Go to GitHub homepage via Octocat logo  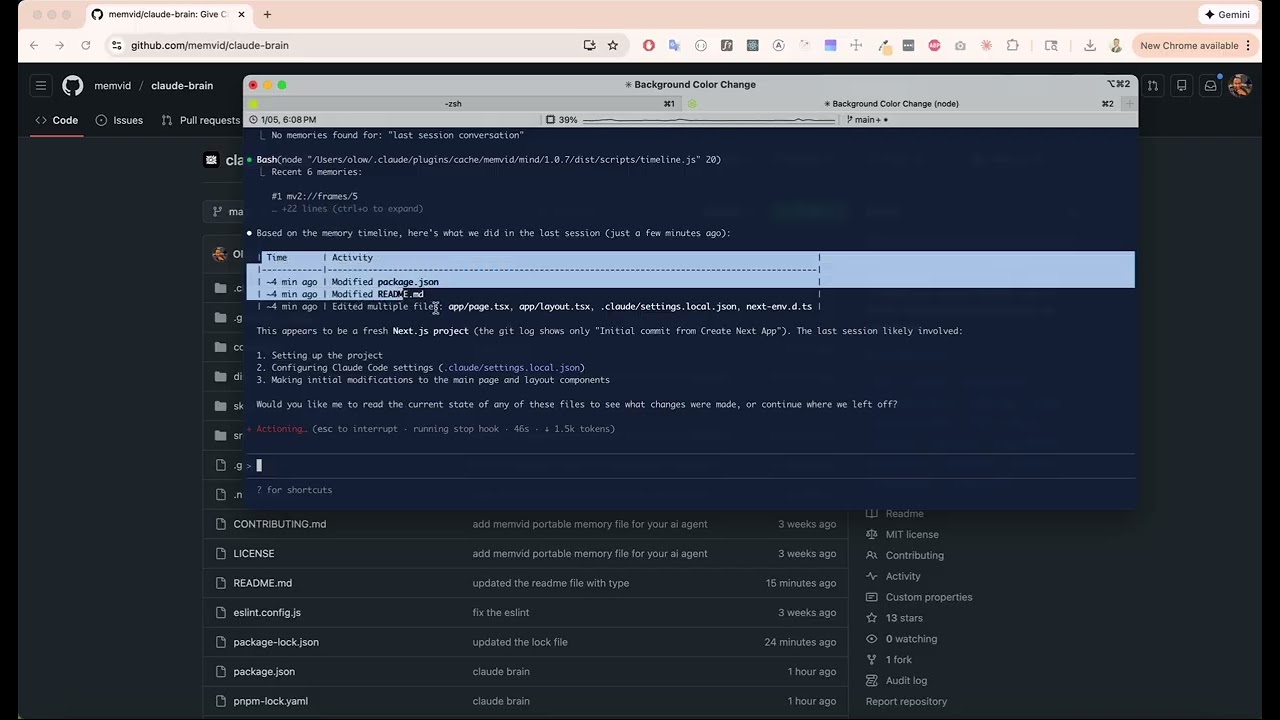[x=73, y=86]
